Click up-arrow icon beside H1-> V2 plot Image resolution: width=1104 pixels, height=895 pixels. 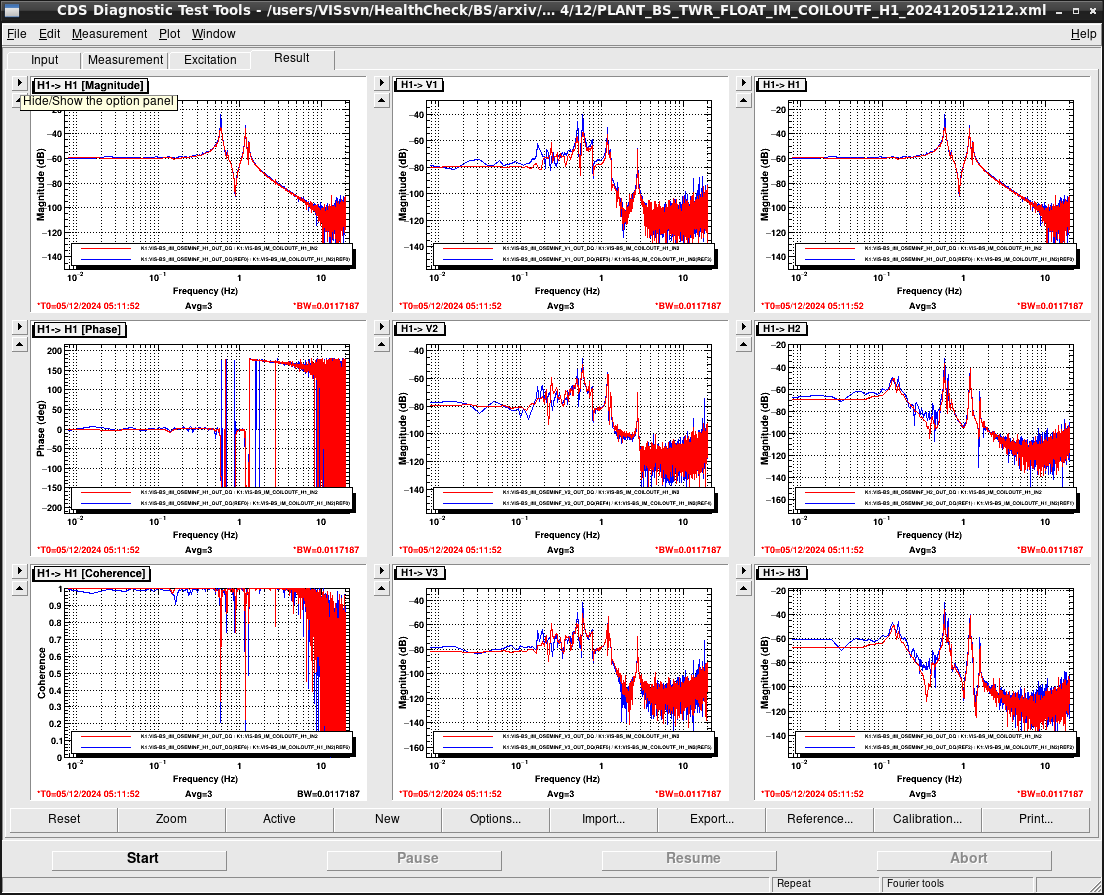[x=382, y=345]
